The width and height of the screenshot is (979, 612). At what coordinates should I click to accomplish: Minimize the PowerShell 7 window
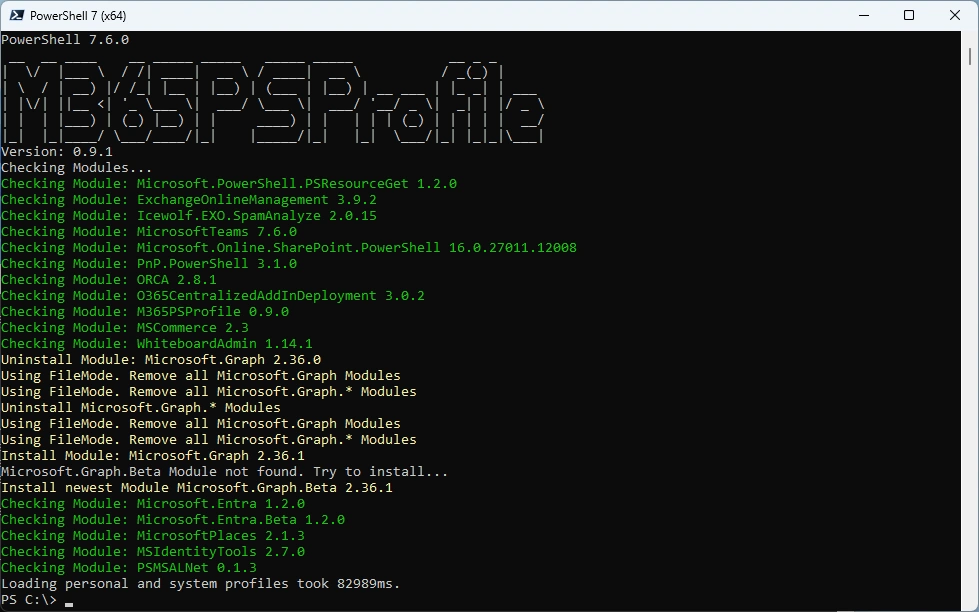[x=862, y=15]
